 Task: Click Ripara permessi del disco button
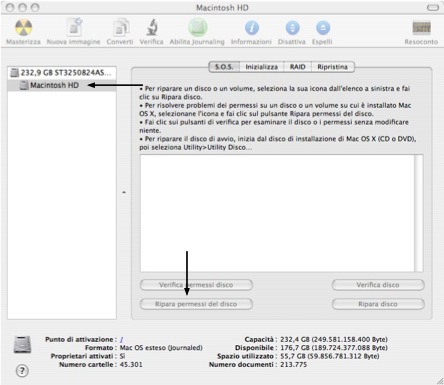(196, 304)
